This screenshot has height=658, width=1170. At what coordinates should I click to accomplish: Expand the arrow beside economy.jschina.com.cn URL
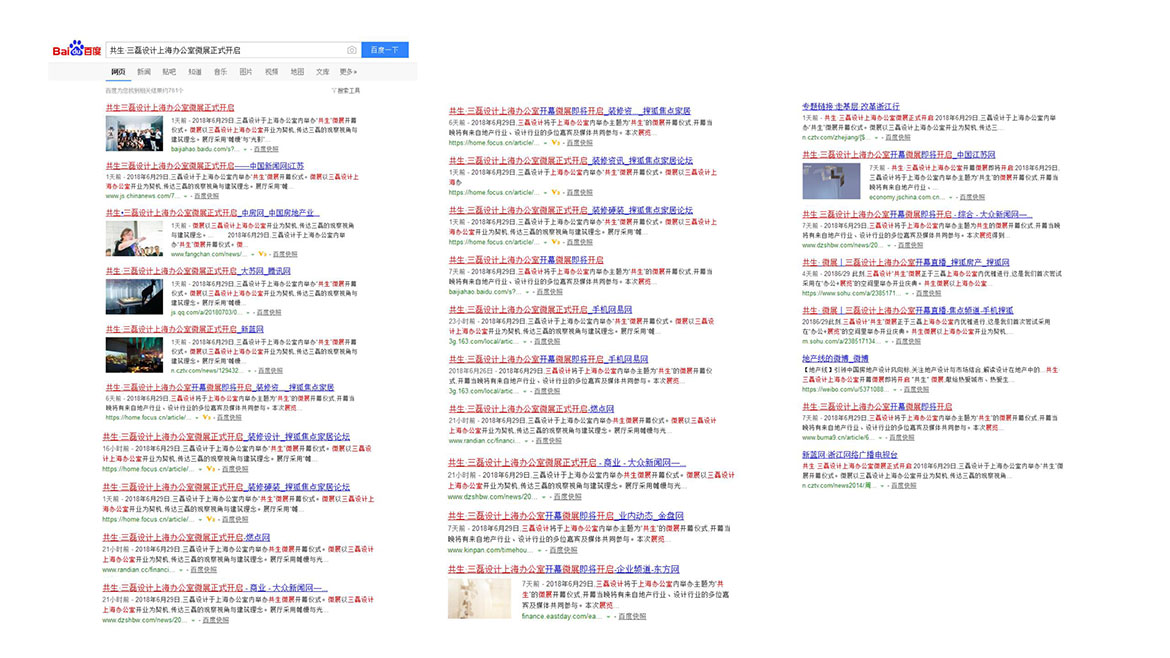pyautogui.click(x=951, y=197)
